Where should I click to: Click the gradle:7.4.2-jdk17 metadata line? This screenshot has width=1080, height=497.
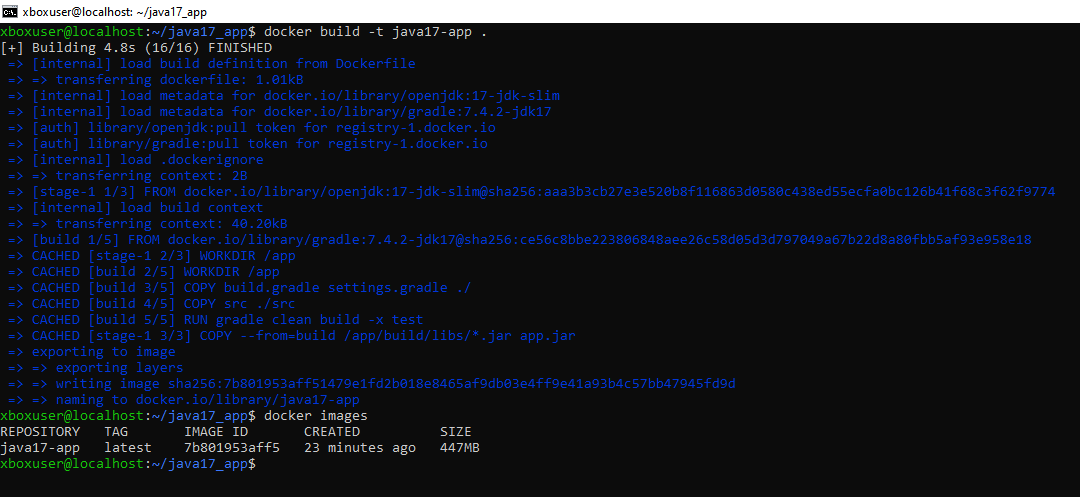point(292,112)
